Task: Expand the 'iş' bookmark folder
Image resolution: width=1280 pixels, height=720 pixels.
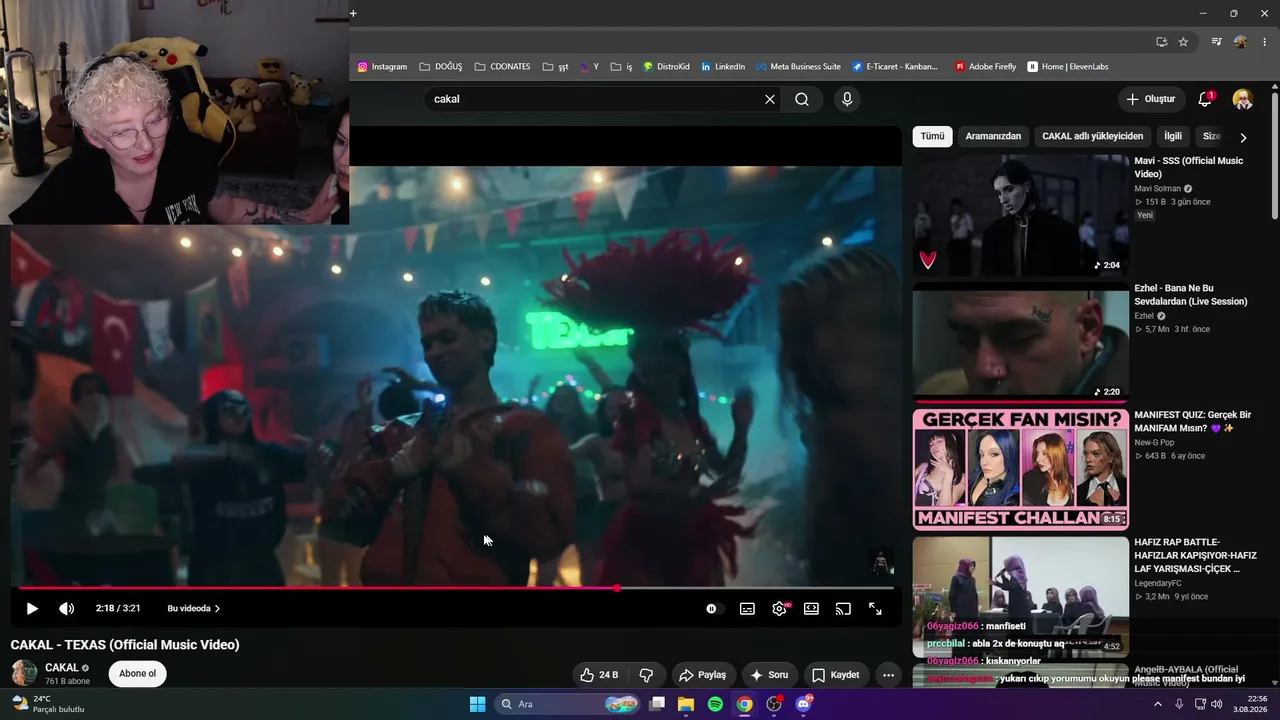Action: pyautogui.click(x=621, y=67)
